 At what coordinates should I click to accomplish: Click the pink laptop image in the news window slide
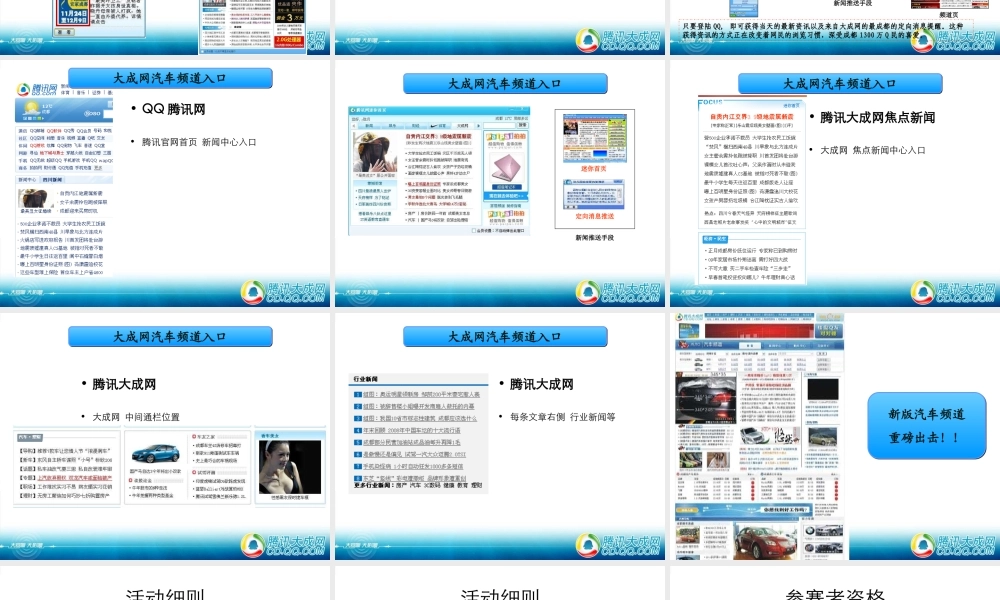tap(506, 168)
